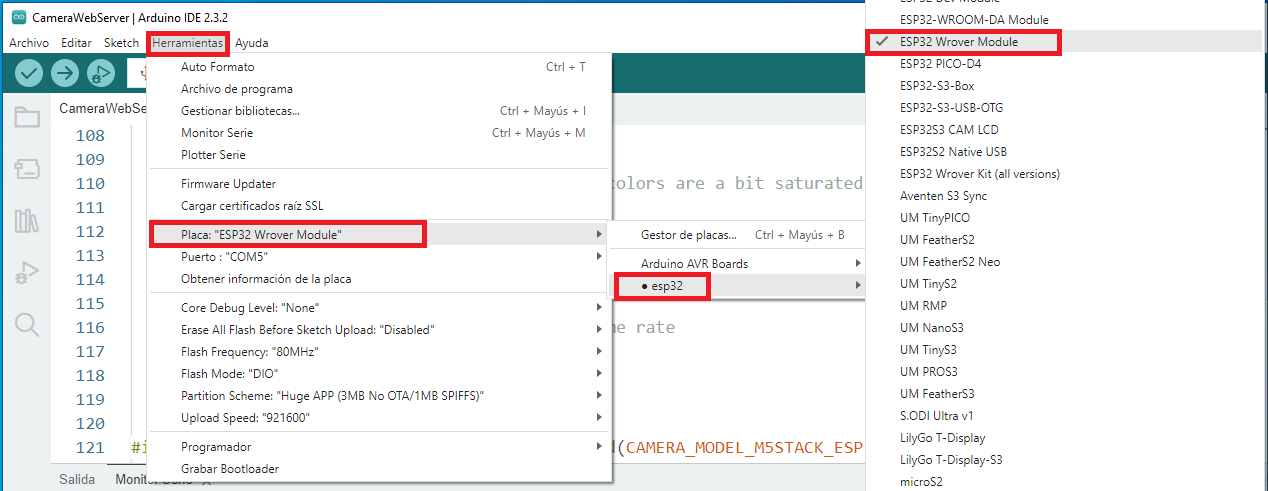Select the UM TinyPICO board option

pos(934,218)
